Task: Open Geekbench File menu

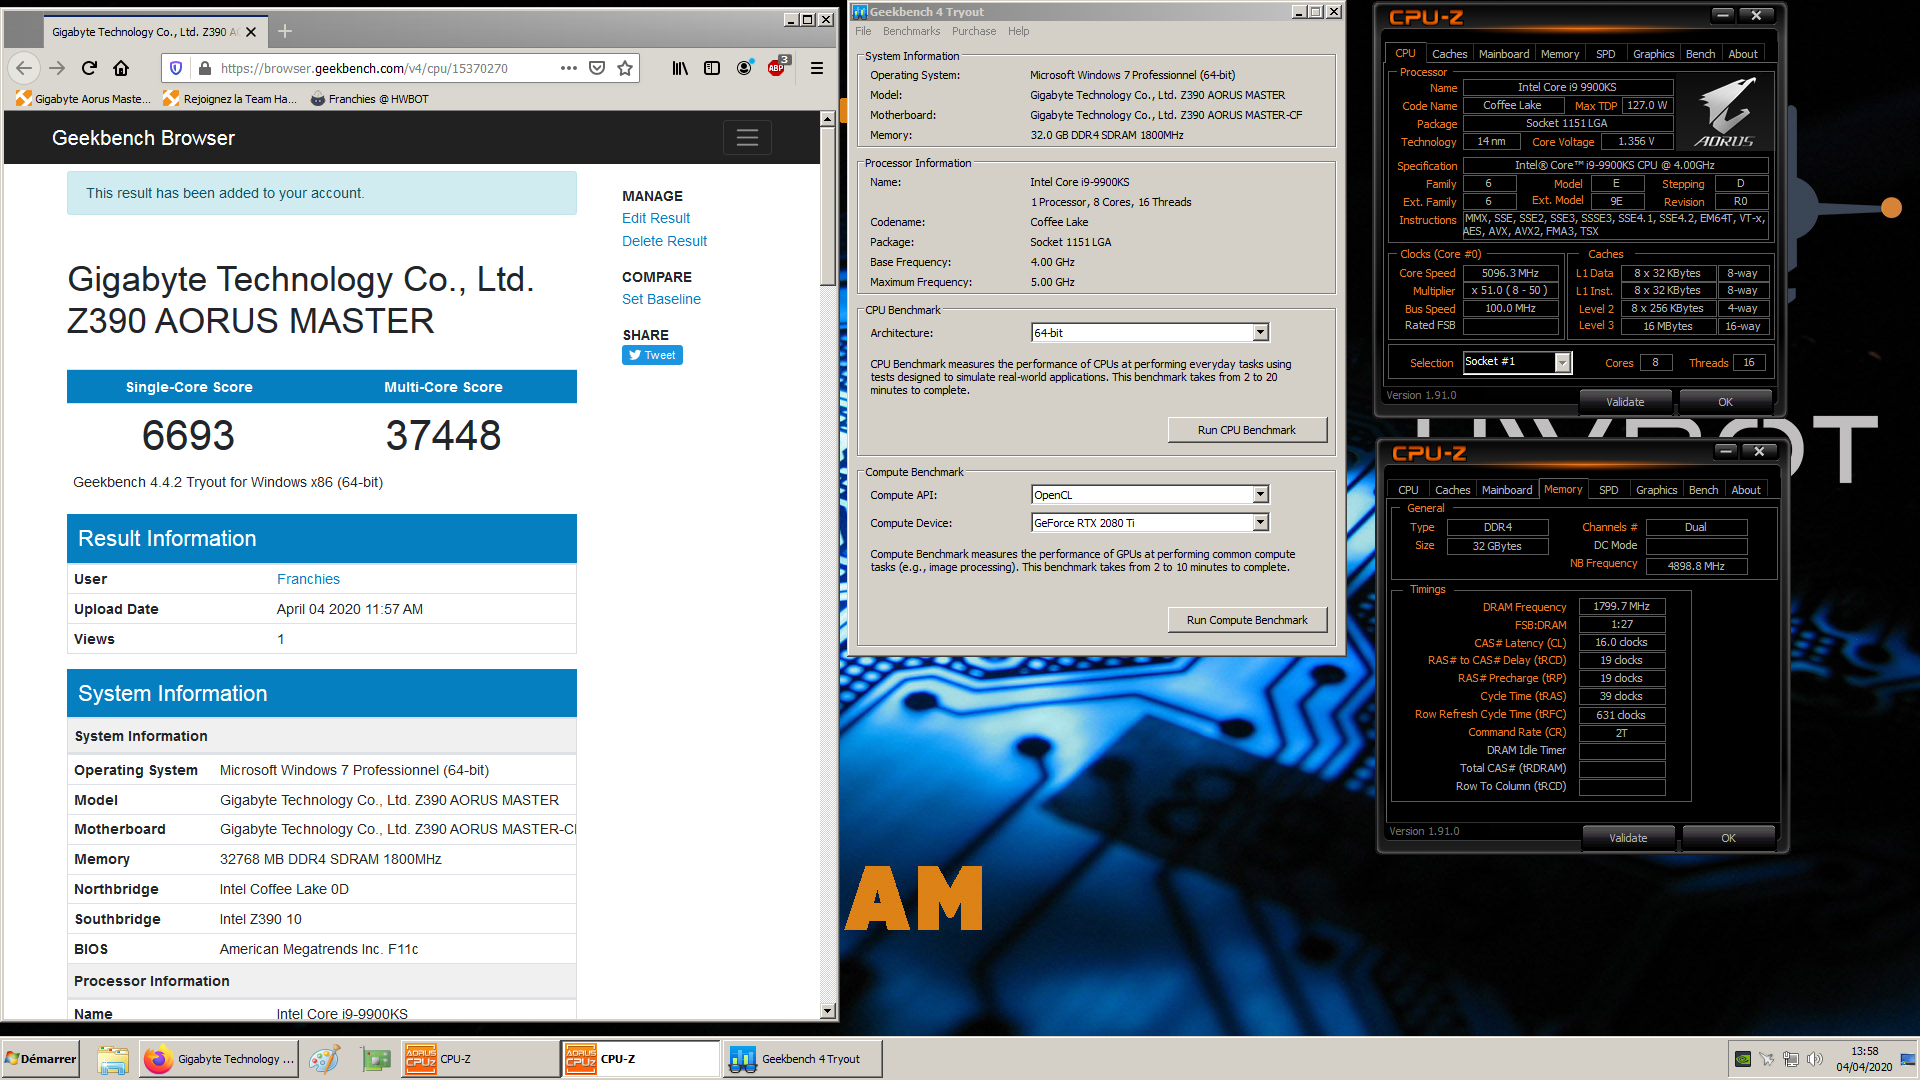Action: pos(863,31)
